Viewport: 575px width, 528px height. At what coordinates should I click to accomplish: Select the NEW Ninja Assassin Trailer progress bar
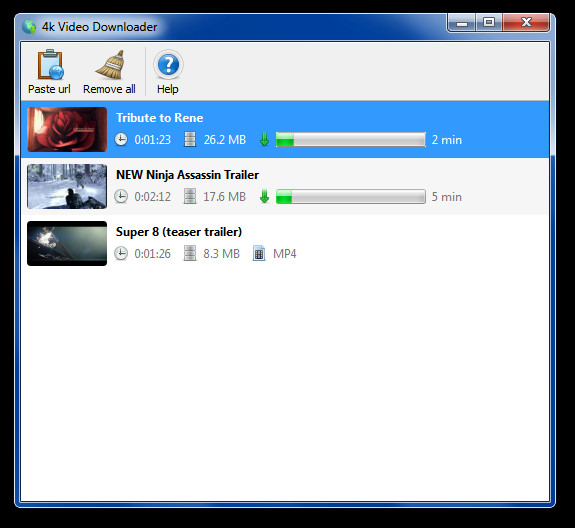click(351, 197)
